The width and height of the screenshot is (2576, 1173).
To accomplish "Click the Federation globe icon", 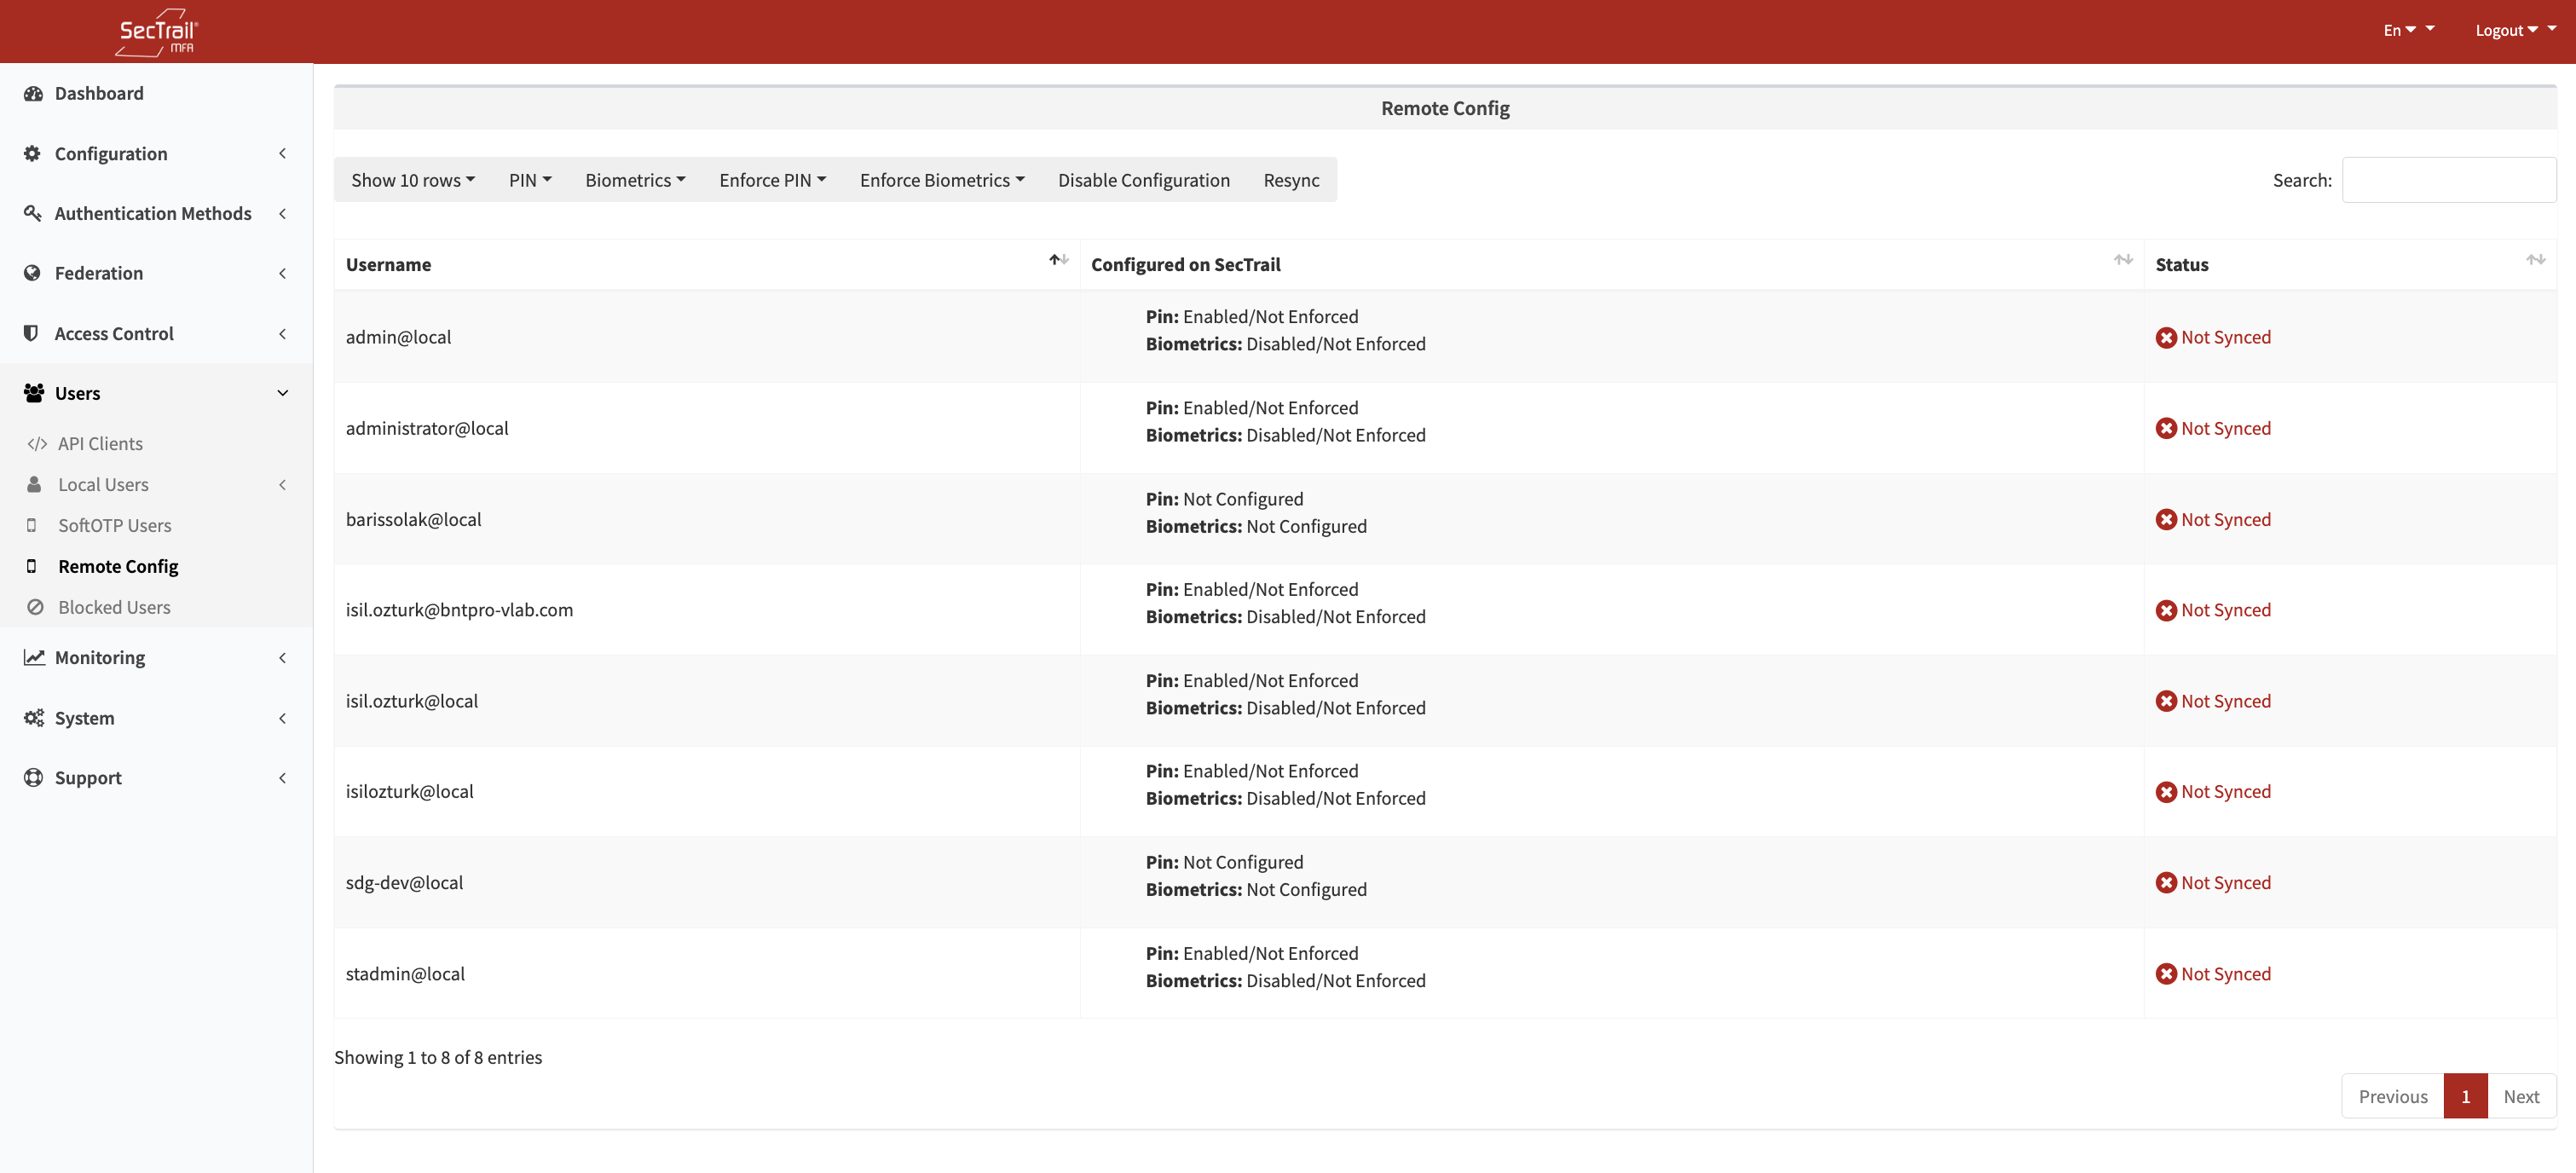I will click(x=33, y=273).
